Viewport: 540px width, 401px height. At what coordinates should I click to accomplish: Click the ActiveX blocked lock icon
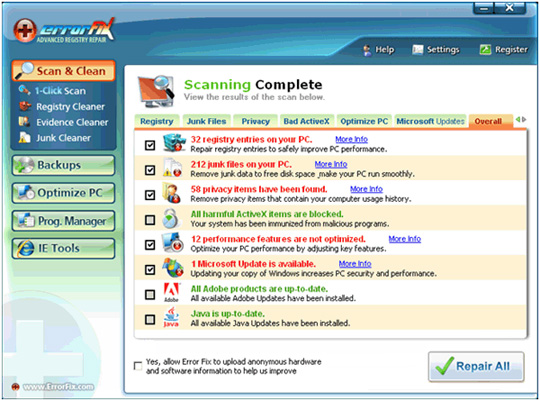tap(171, 218)
